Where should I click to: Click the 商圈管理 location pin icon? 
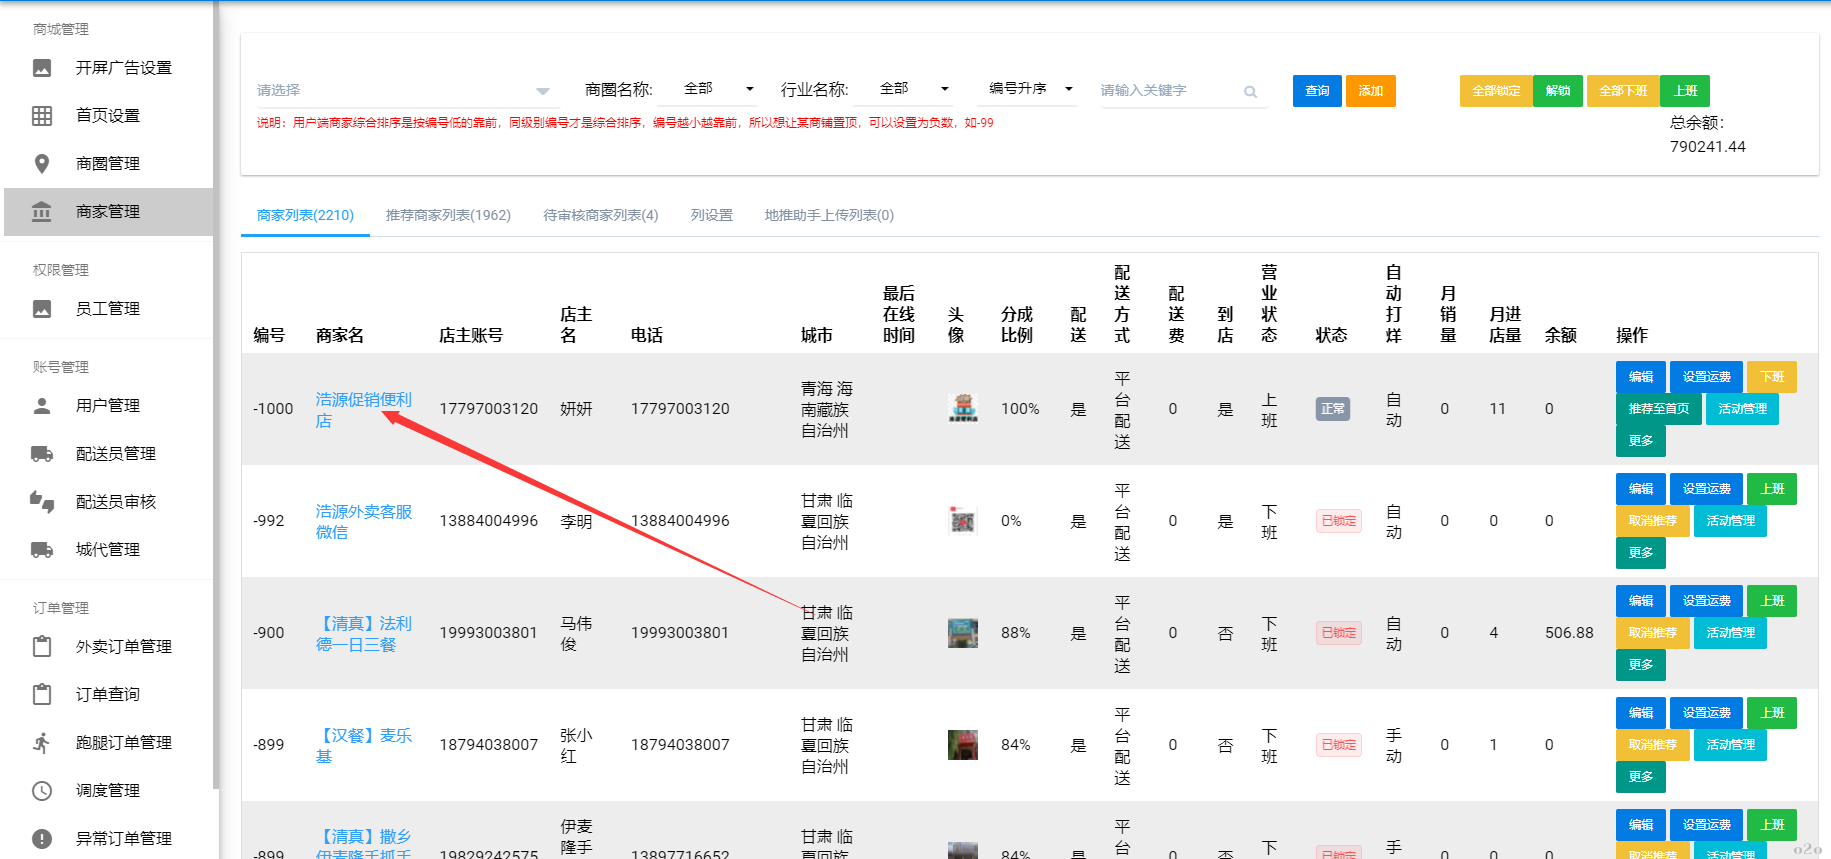(42, 164)
